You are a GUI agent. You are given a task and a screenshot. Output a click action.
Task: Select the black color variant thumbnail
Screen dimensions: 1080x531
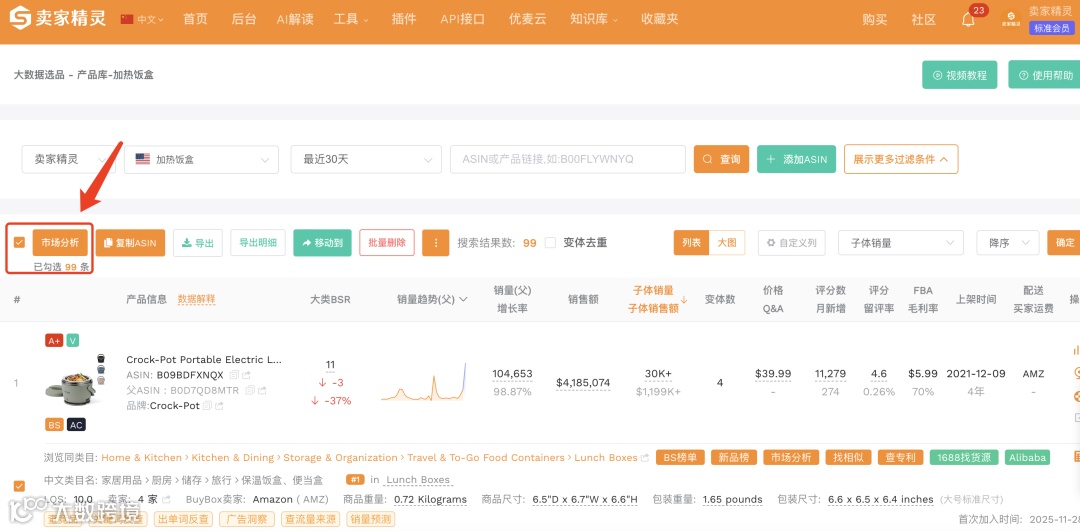tap(101, 359)
